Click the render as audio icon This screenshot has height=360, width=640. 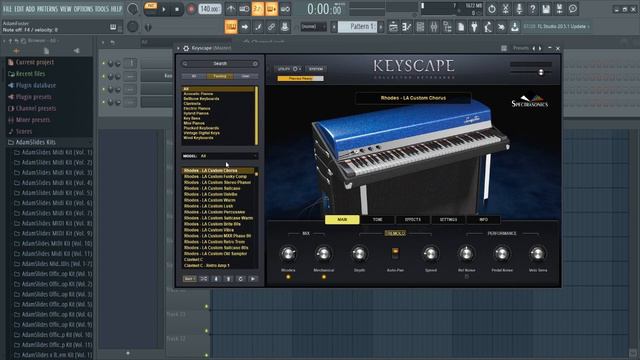[559, 9]
